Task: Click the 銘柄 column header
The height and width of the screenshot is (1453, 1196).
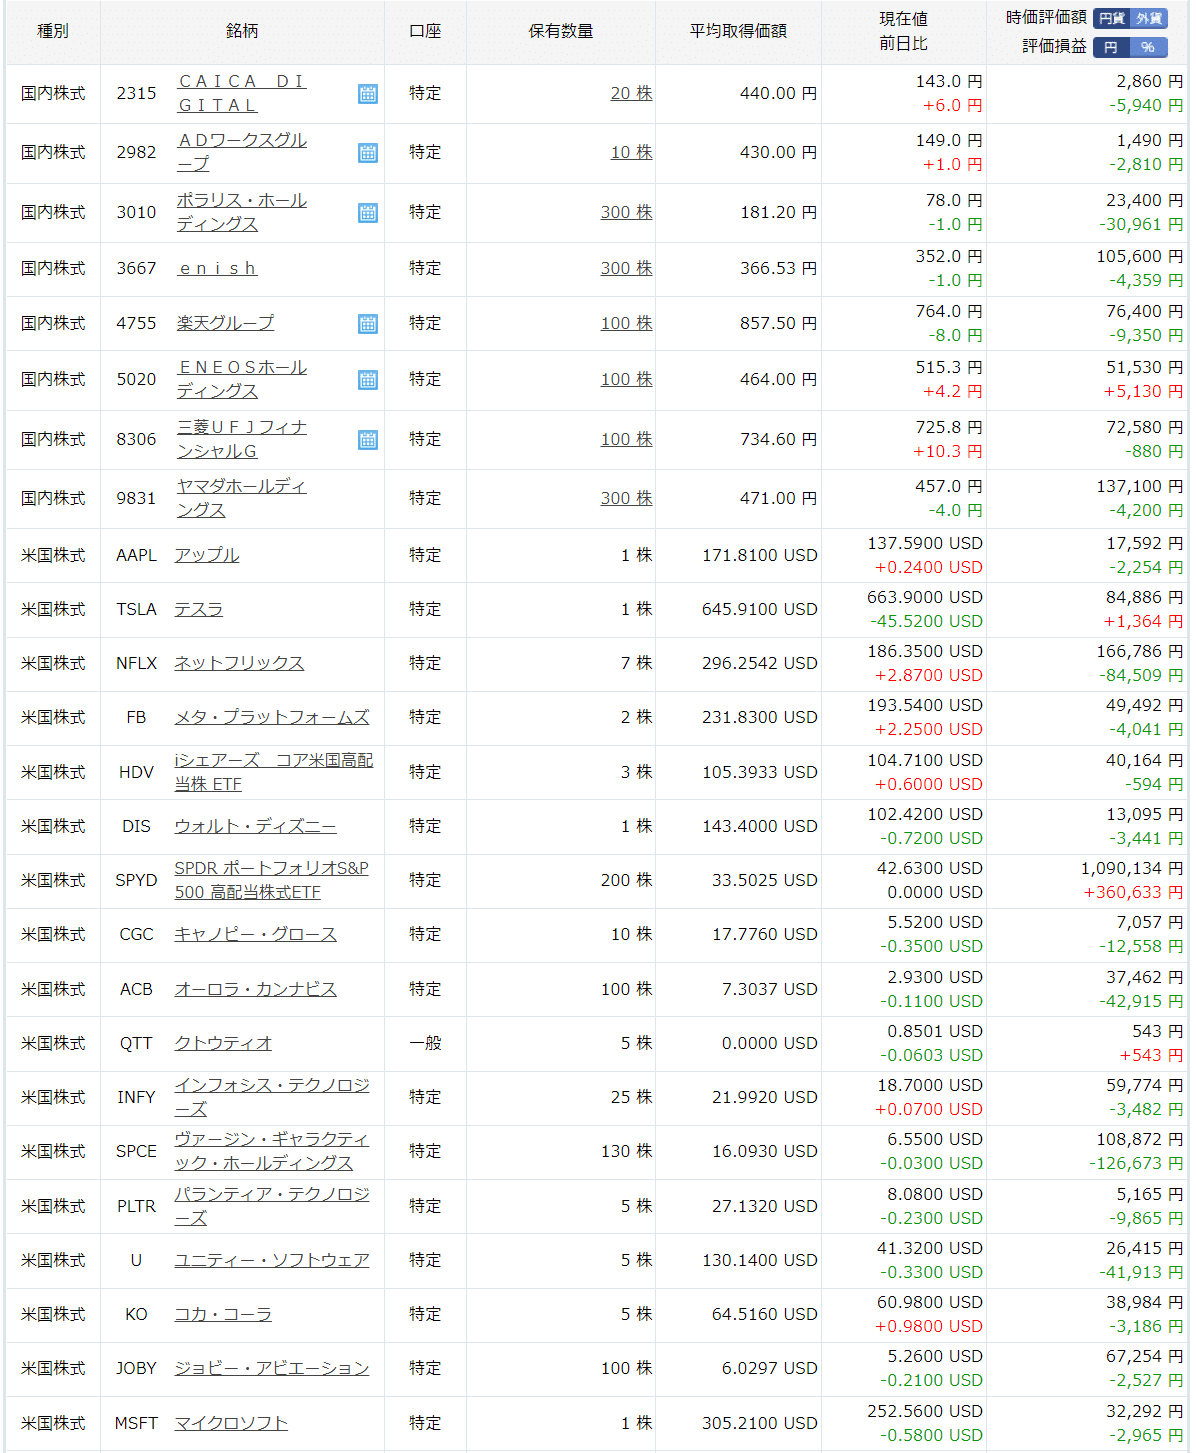Action: [x=242, y=31]
